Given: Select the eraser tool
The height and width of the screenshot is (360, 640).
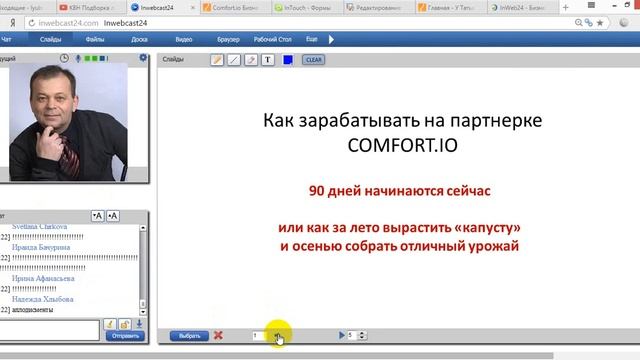Looking at the screenshot, I should pyautogui.click(x=251, y=60).
